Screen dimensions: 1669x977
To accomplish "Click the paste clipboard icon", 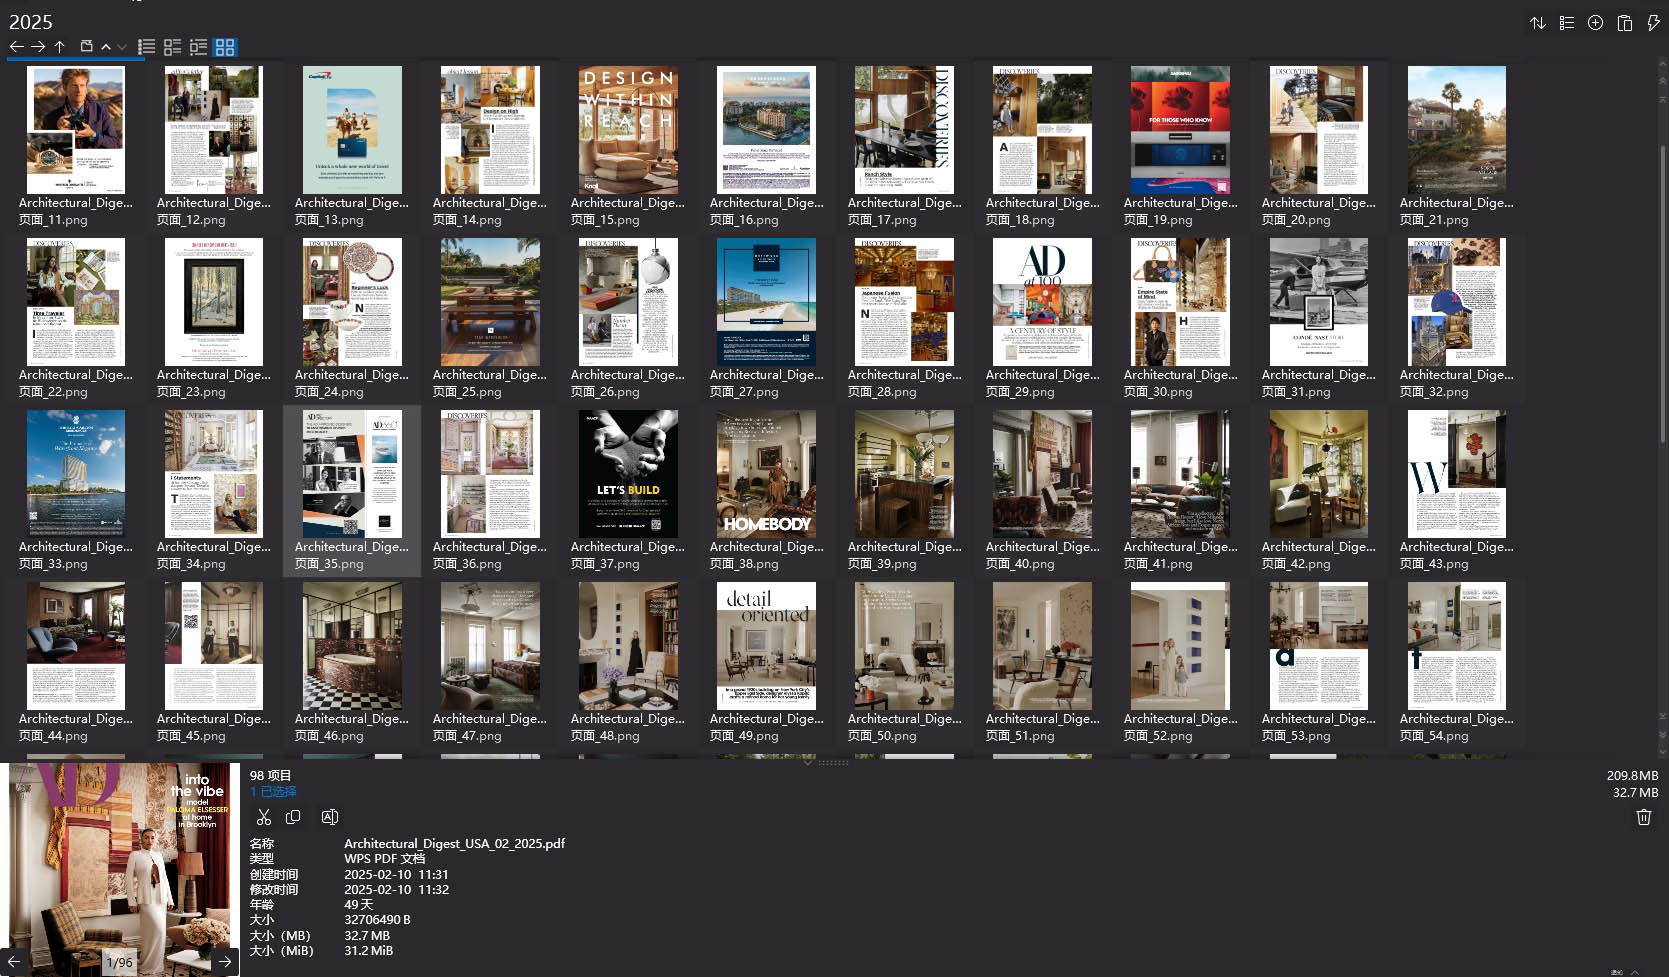I will pyautogui.click(x=1624, y=22).
